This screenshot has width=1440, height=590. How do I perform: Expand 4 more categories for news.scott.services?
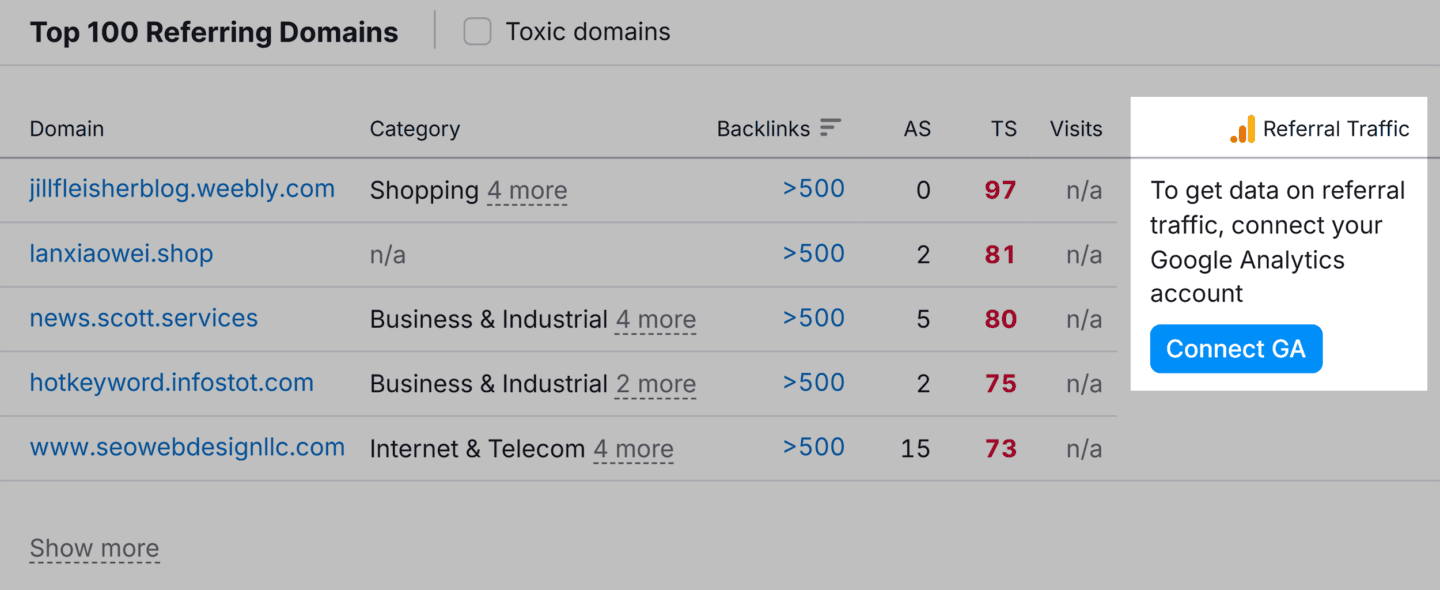pyautogui.click(x=655, y=319)
